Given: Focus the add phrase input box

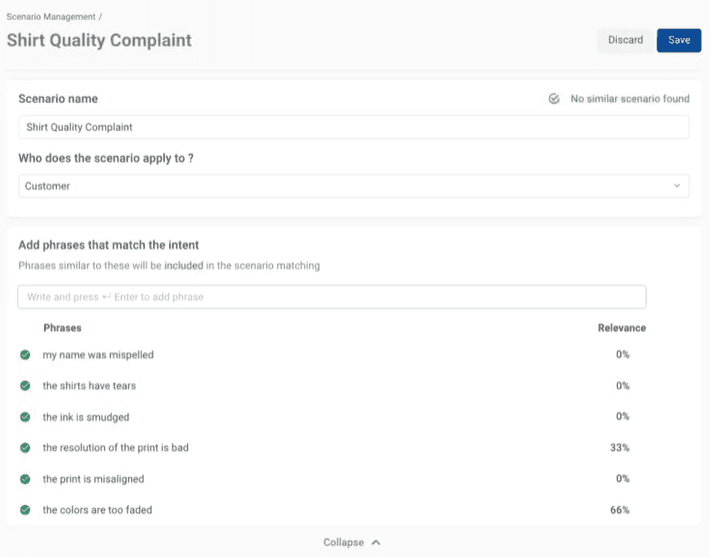Looking at the screenshot, I should pyautogui.click(x=332, y=297).
